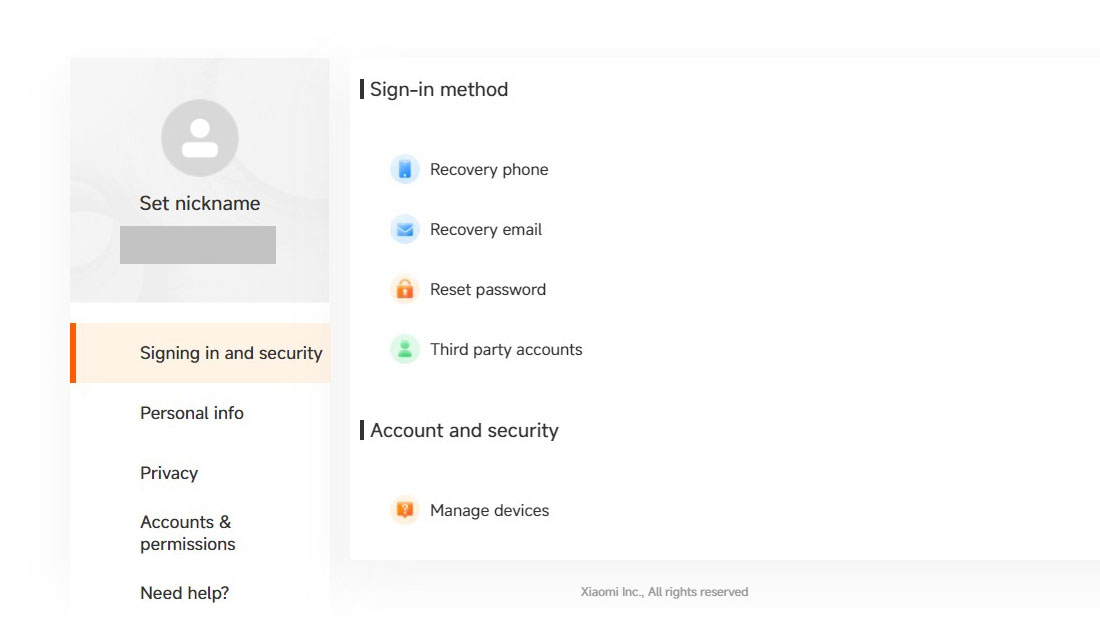Open the Need help? sidebar item
1100x644 pixels.
click(185, 593)
